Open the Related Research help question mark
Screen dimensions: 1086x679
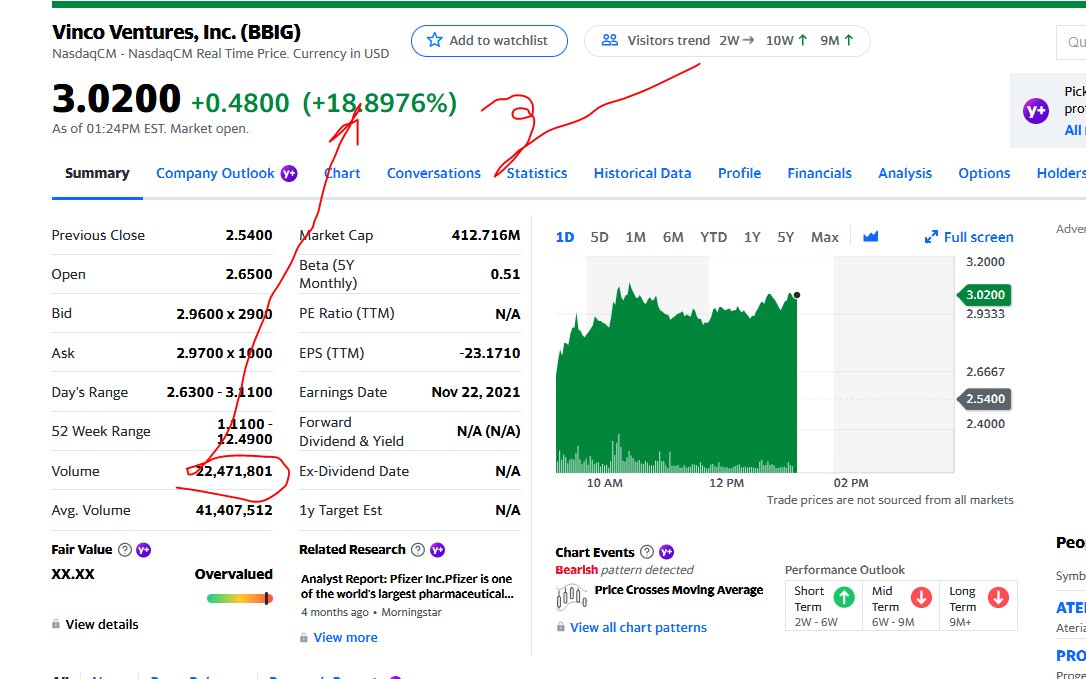(418, 549)
